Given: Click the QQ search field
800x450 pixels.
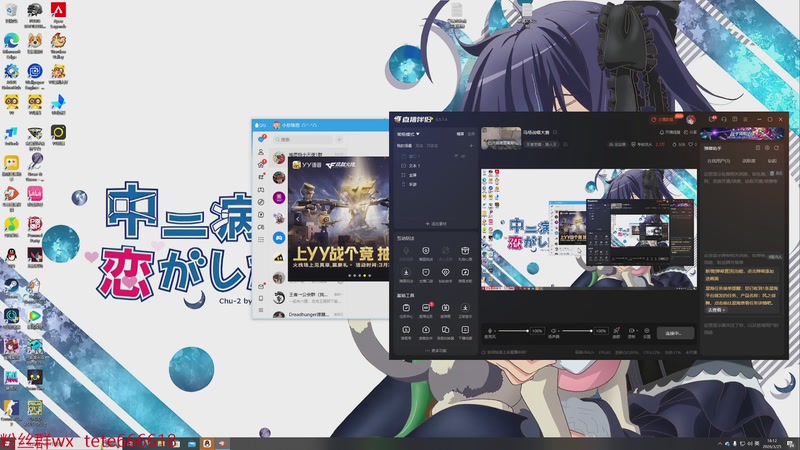Looking at the screenshot, I should pos(303,139).
